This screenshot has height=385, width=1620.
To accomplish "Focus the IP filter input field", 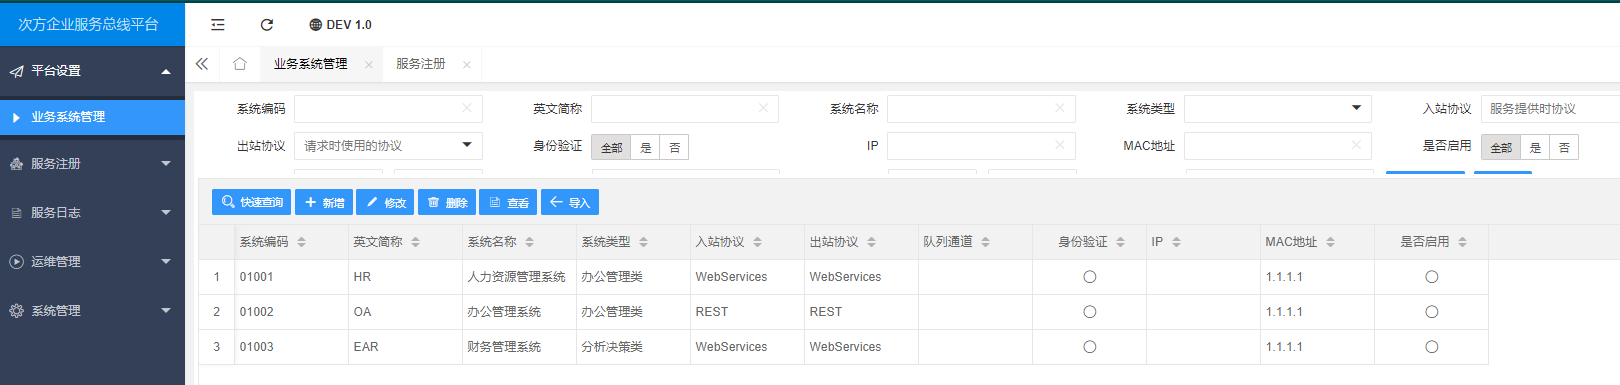I will (981, 145).
